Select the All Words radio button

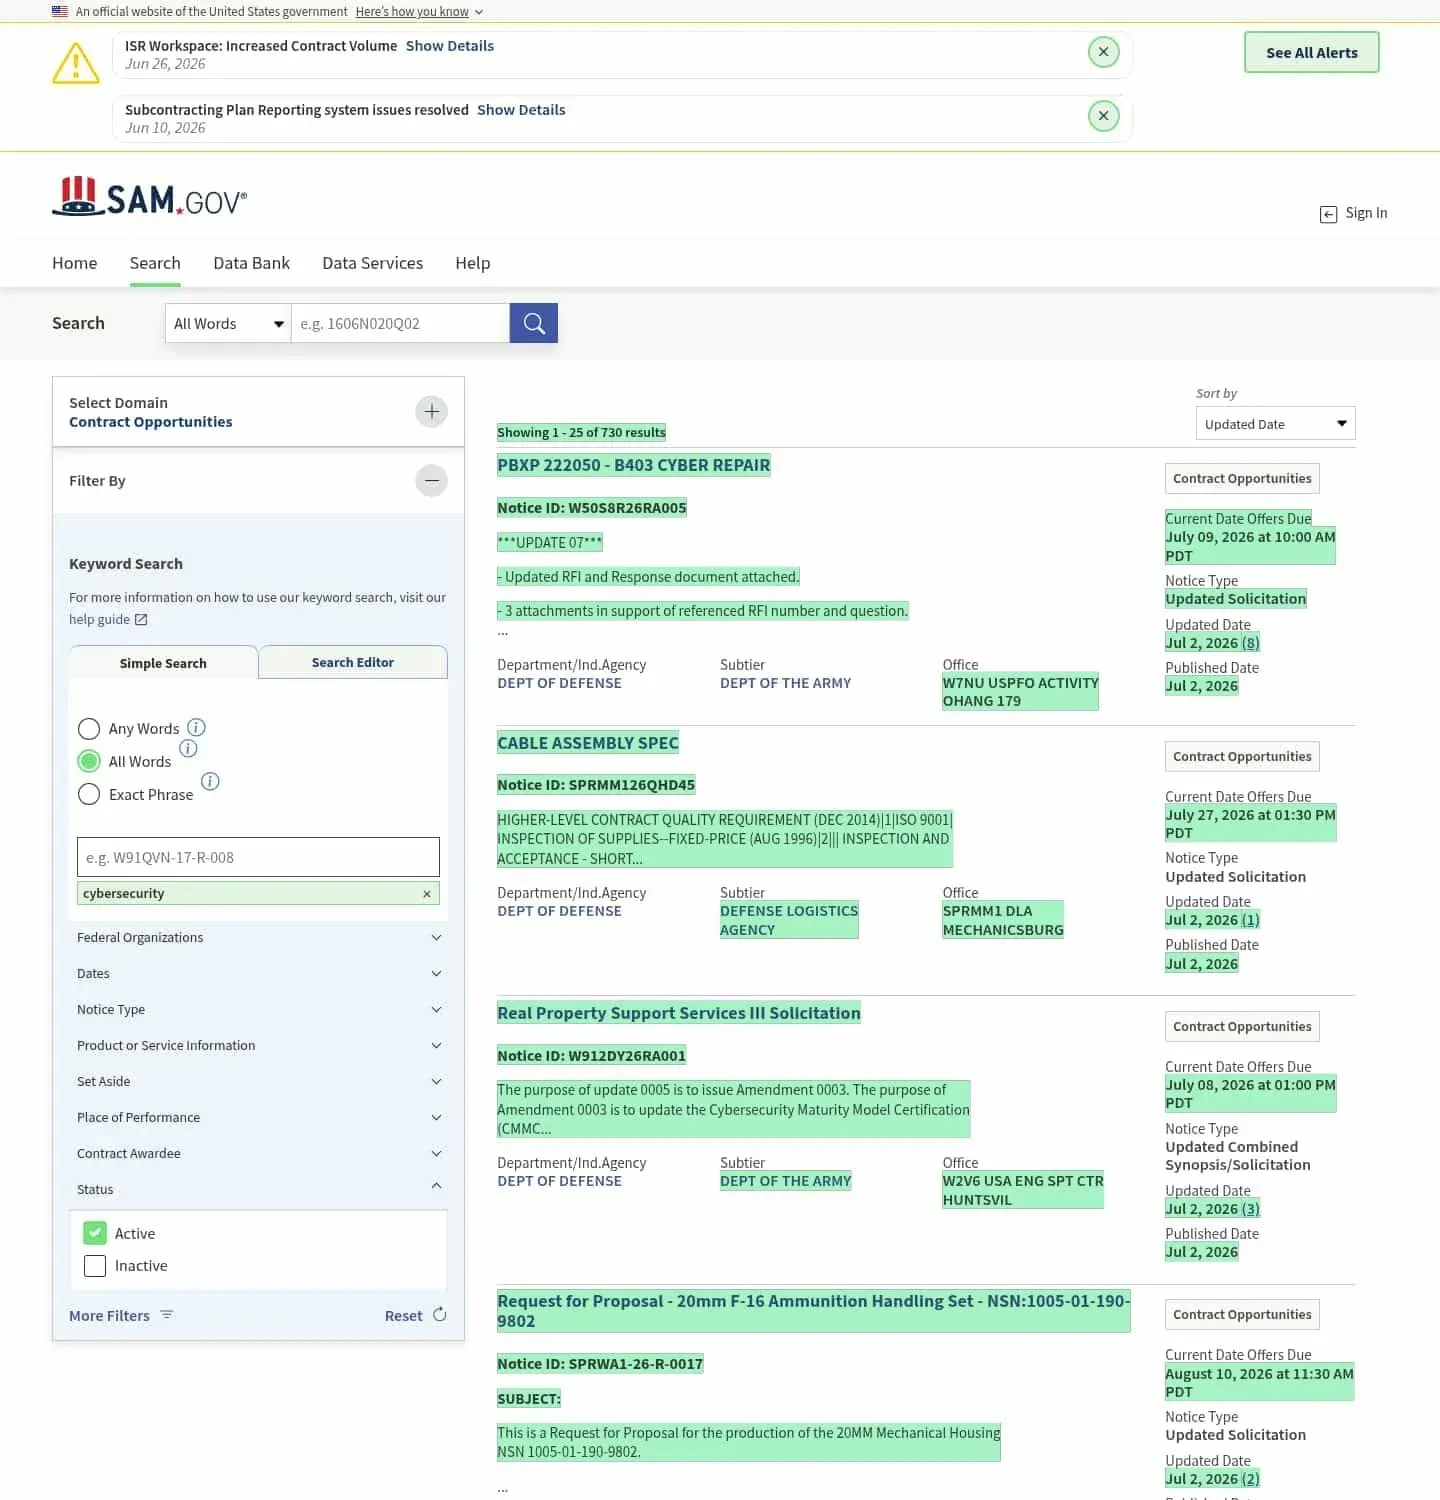[x=89, y=761]
